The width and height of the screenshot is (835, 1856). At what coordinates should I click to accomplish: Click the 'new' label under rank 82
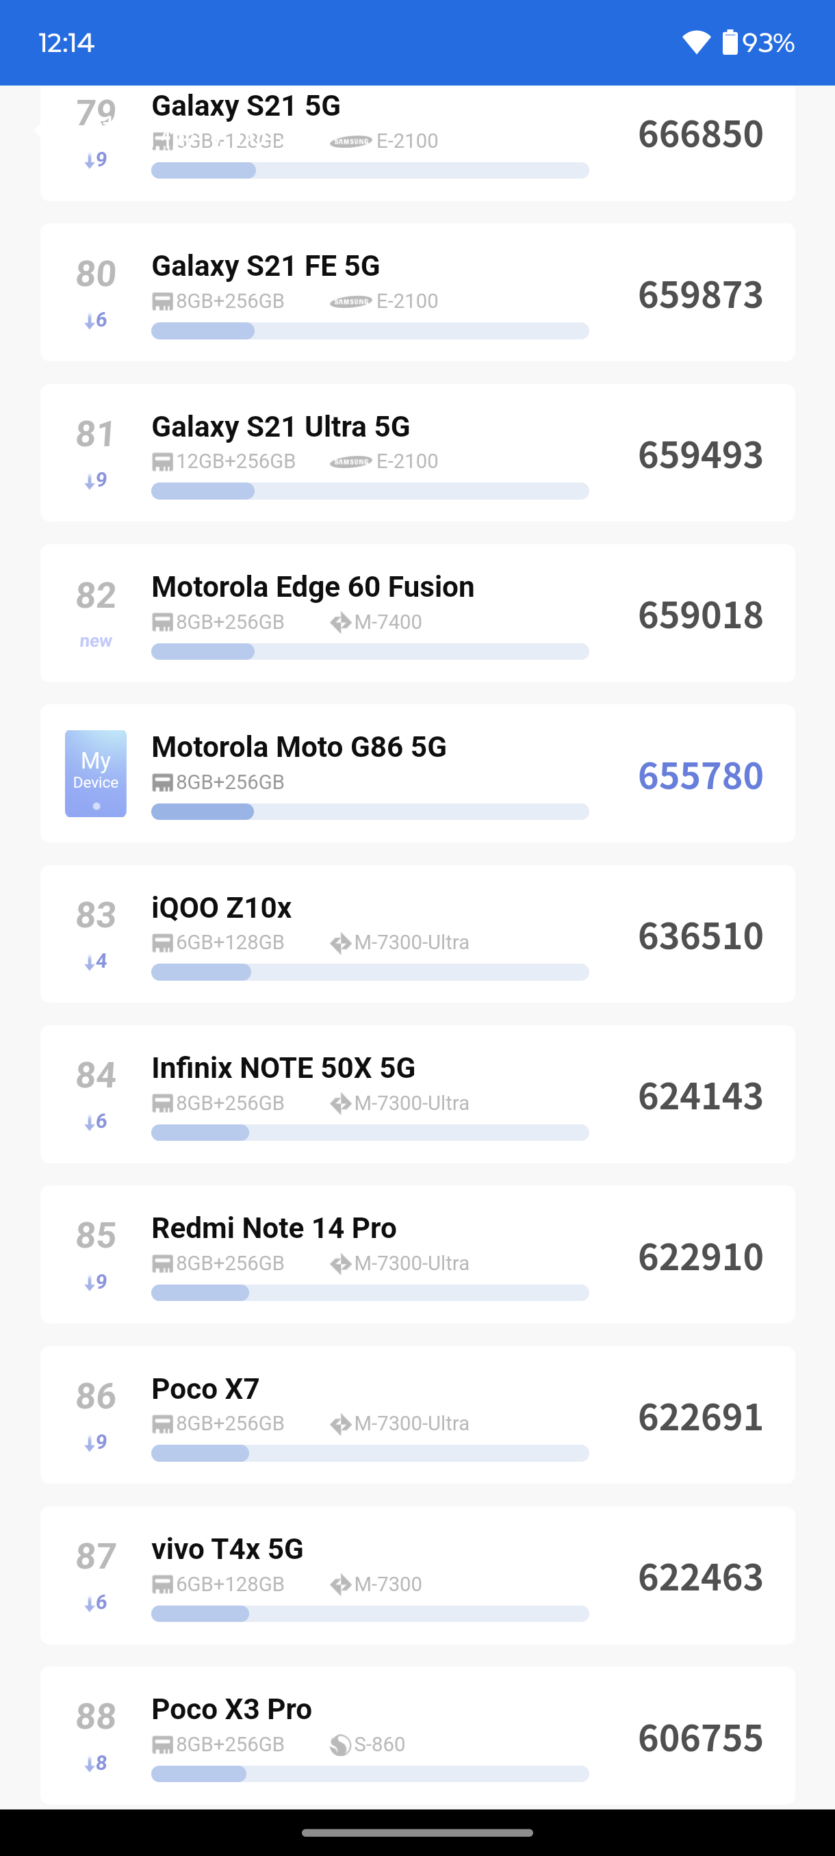95,641
